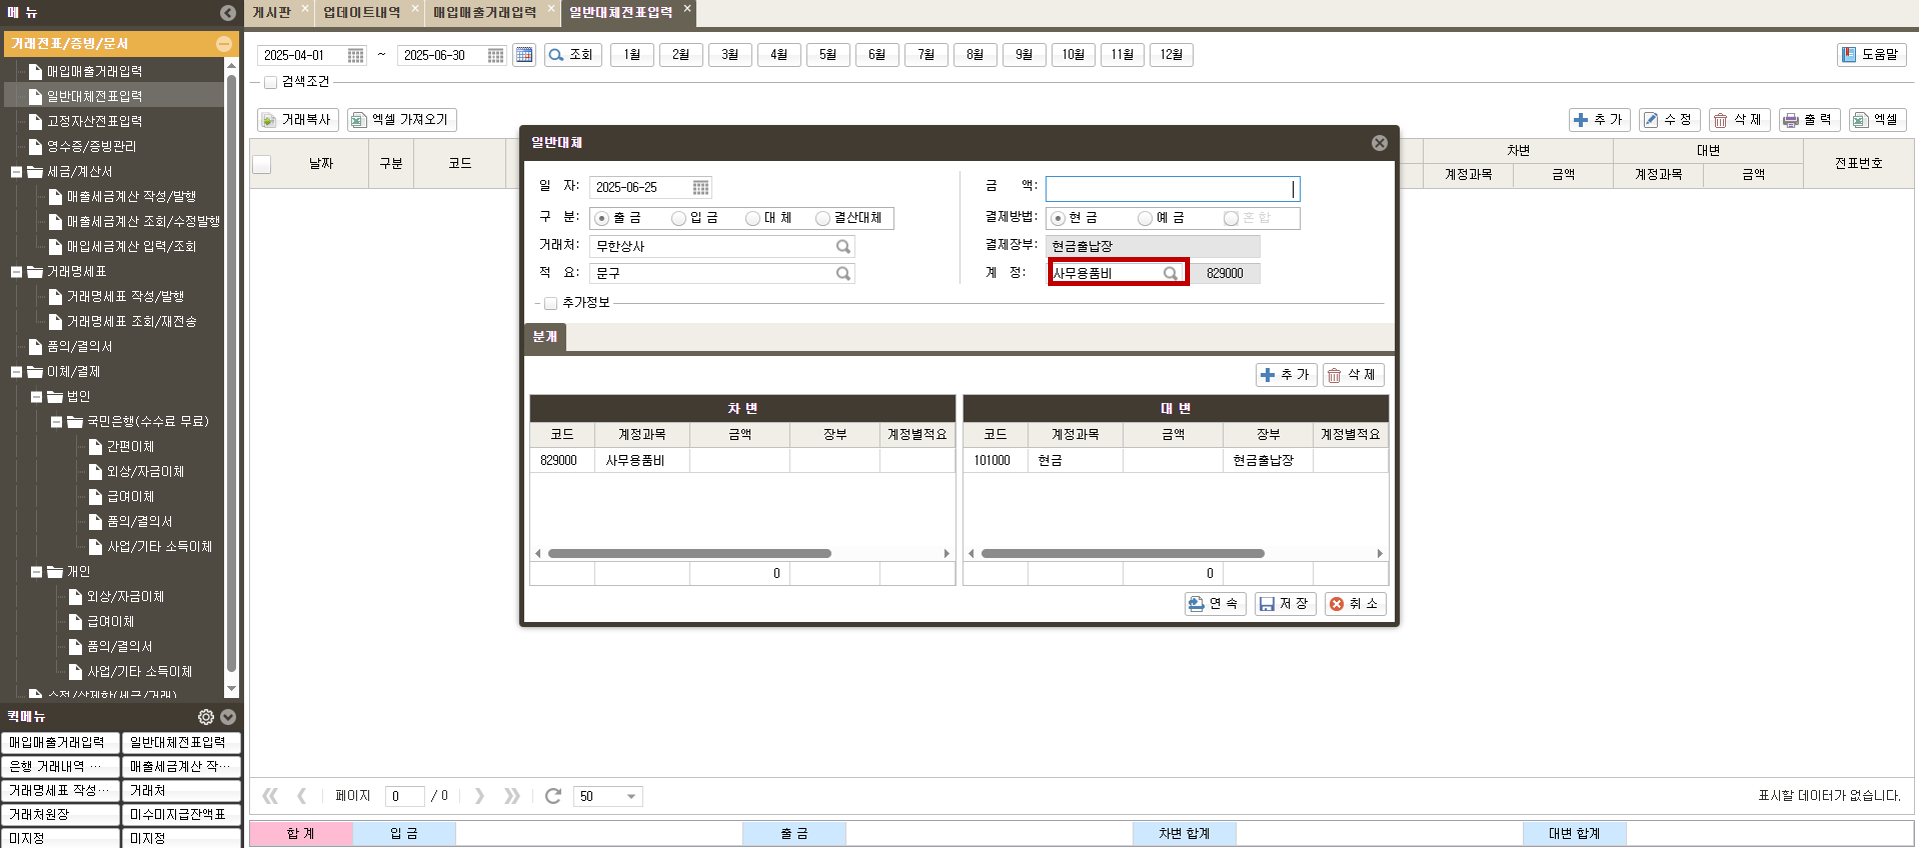Click the blue period calendar icon beside 조회

(524, 55)
